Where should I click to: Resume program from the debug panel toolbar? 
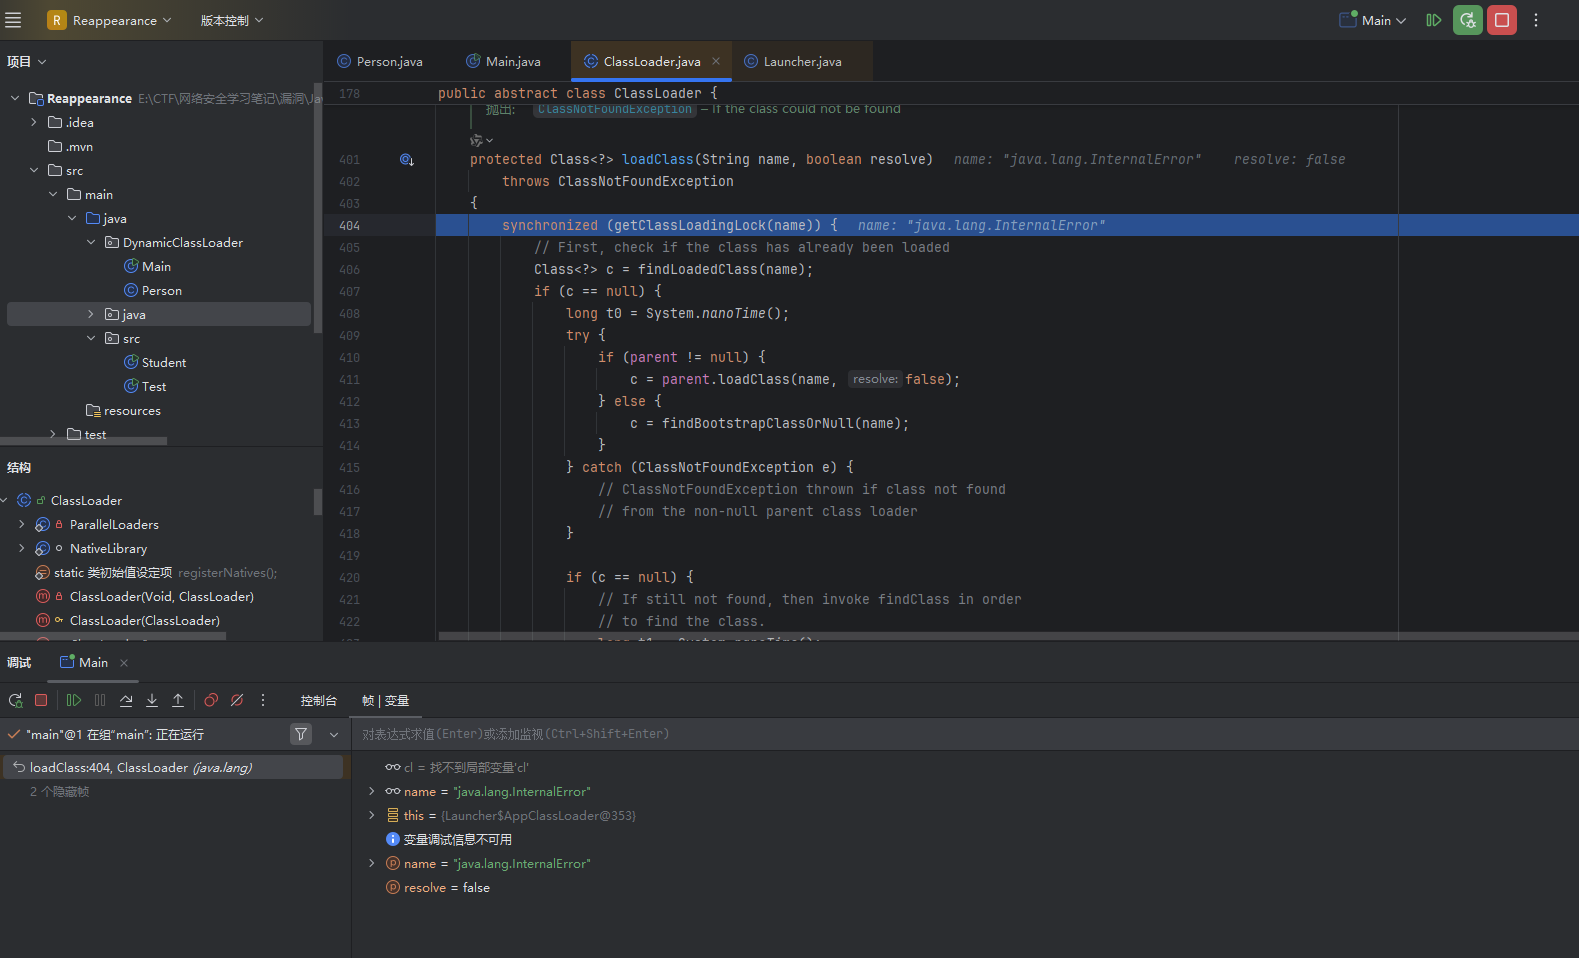tap(74, 701)
